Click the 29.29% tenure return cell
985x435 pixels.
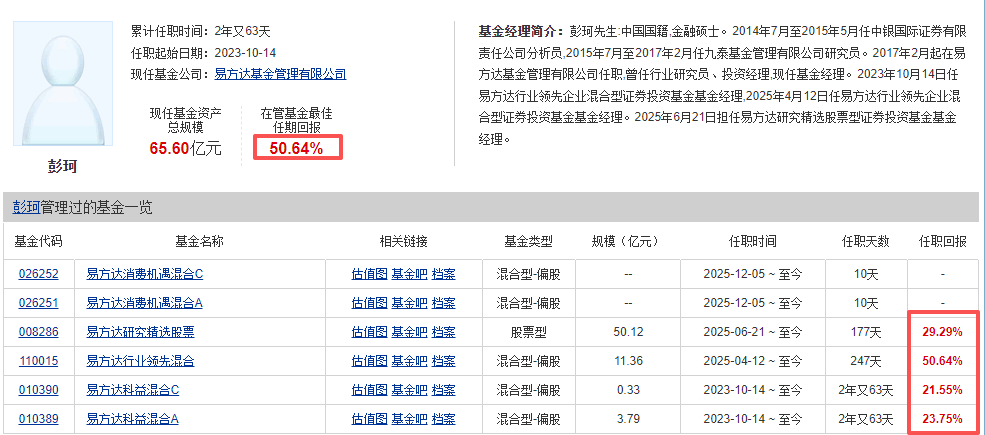click(942, 332)
